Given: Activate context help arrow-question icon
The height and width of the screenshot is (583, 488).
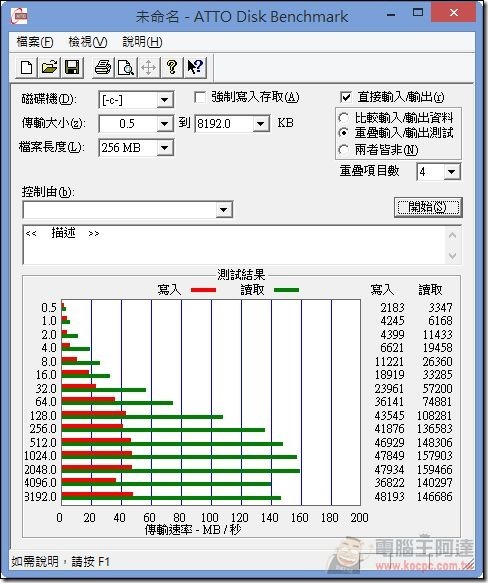Looking at the screenshot, I should coord(195,67).
